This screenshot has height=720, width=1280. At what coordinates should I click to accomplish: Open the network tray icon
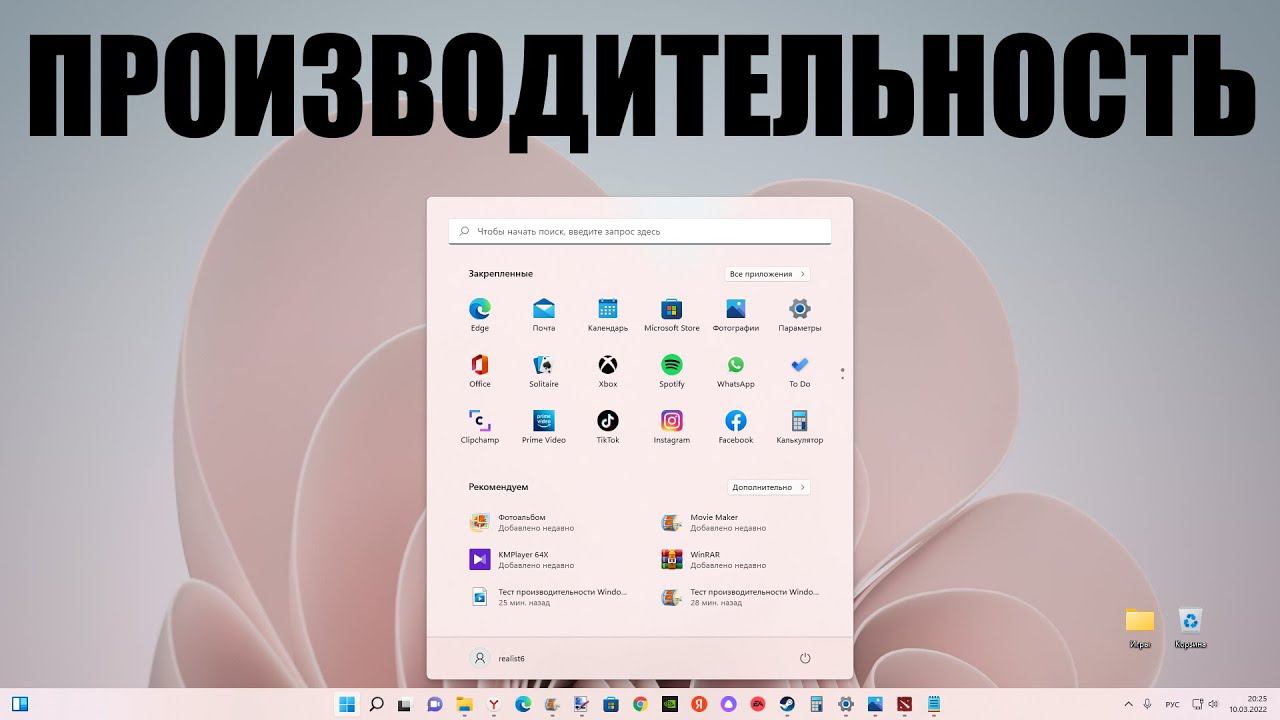1197,704
